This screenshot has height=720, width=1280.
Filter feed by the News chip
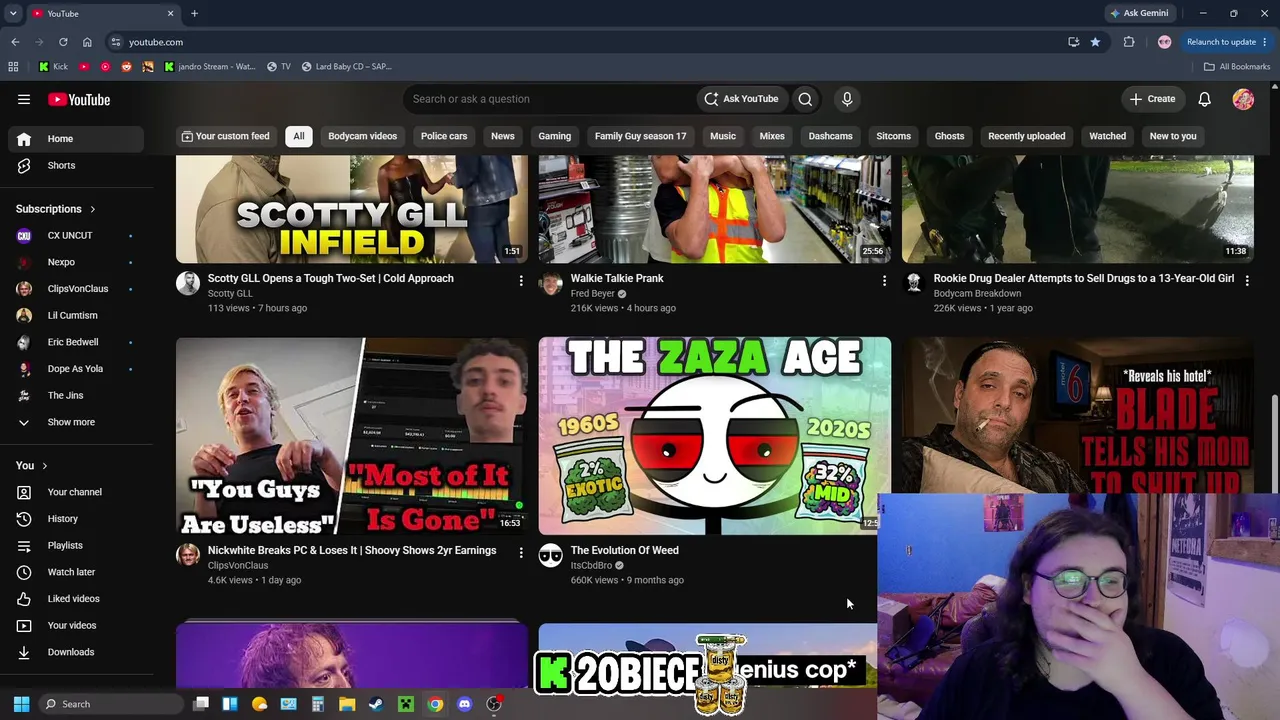coord(503,136)
